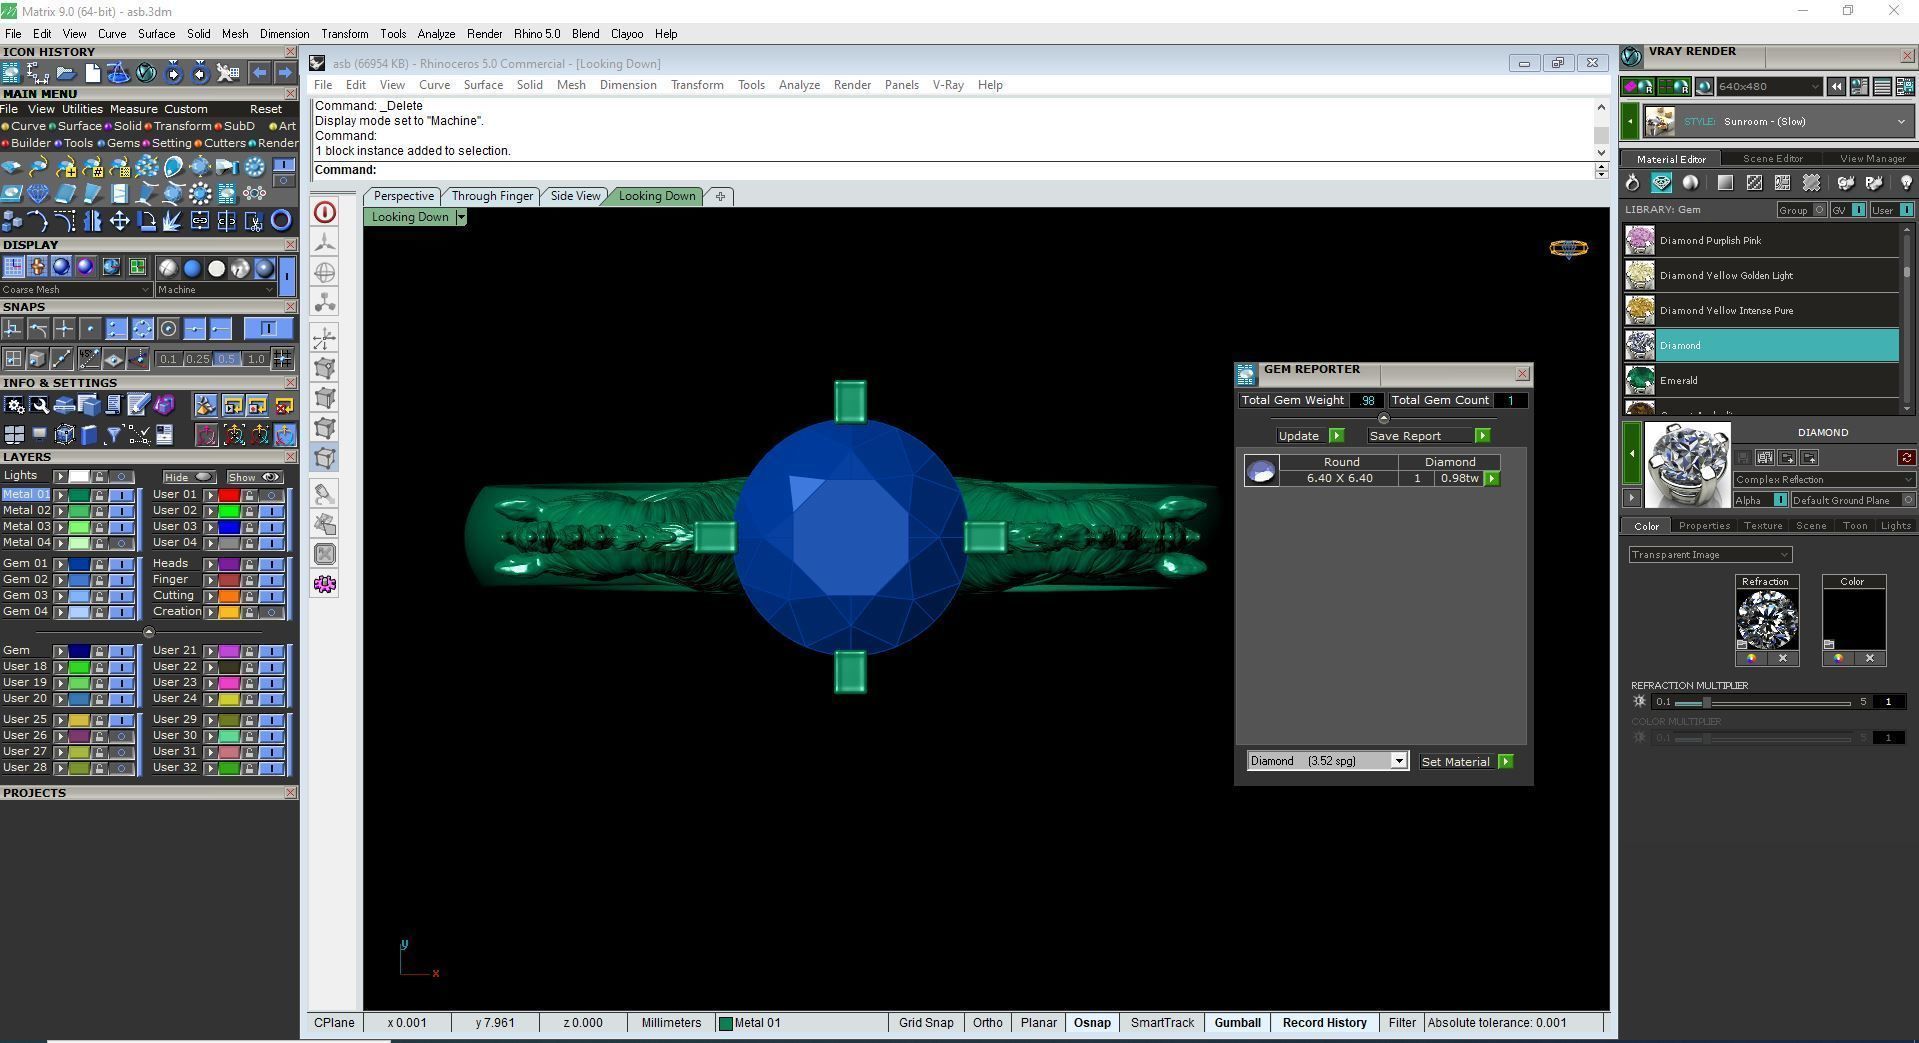Click the Save Report button

tap(1429, 436)
